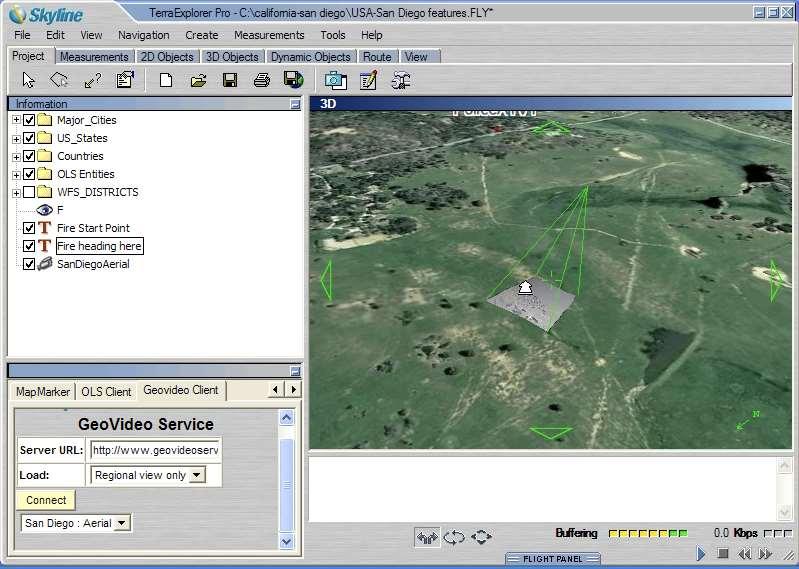This screenshot has width=799, height=569.
Task: Switch to the 2D Objects tab
Action: (167, 57)
